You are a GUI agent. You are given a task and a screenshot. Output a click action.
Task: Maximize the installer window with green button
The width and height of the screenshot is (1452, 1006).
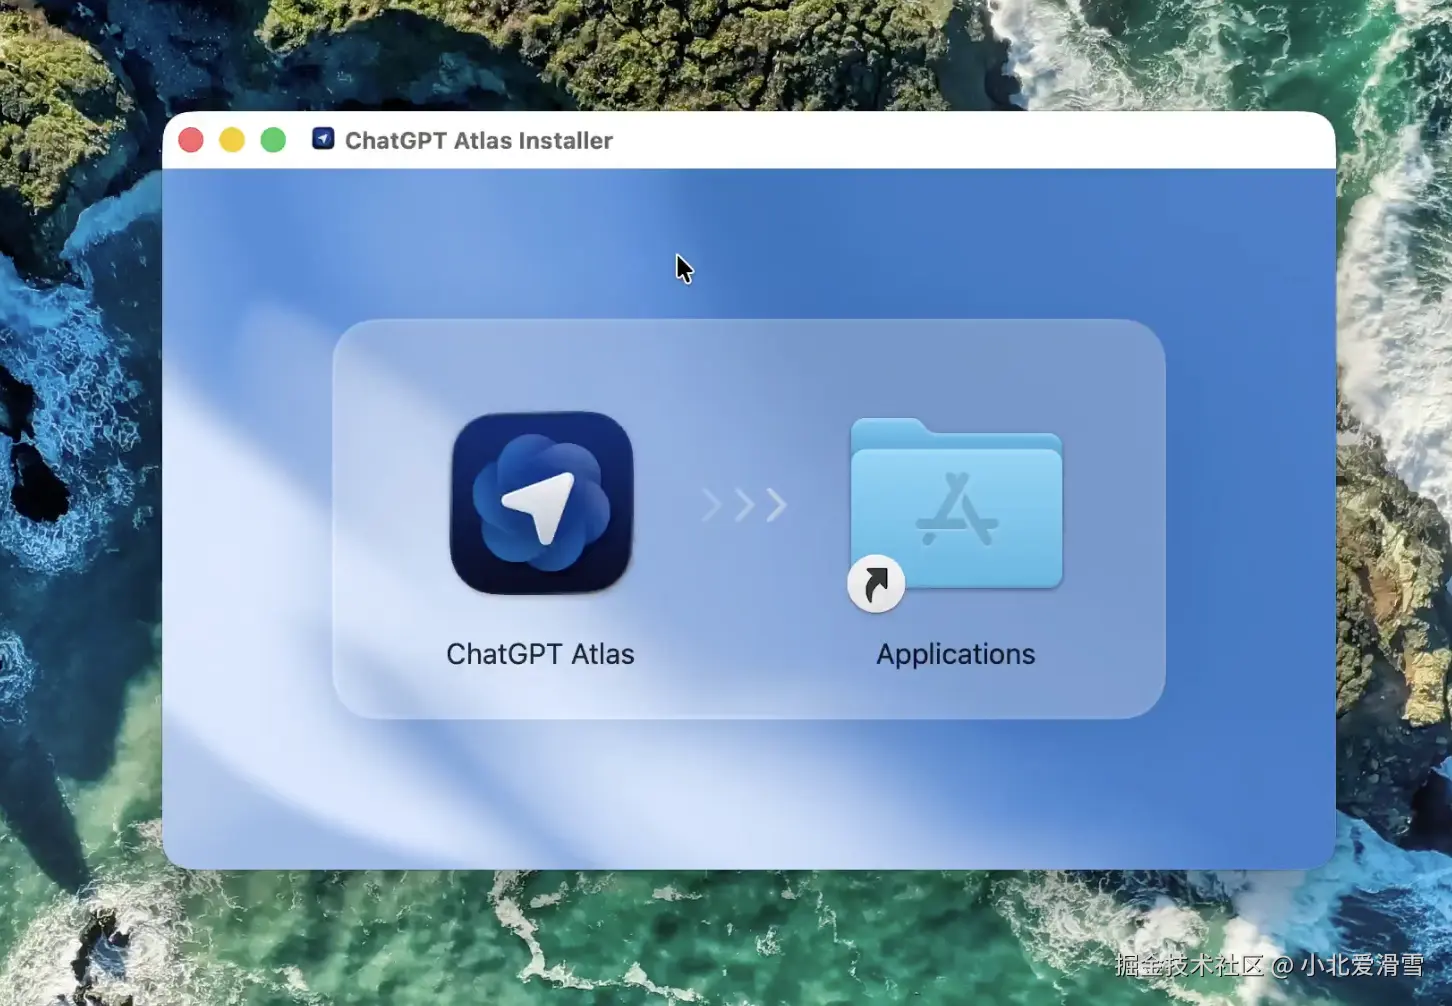273,140
